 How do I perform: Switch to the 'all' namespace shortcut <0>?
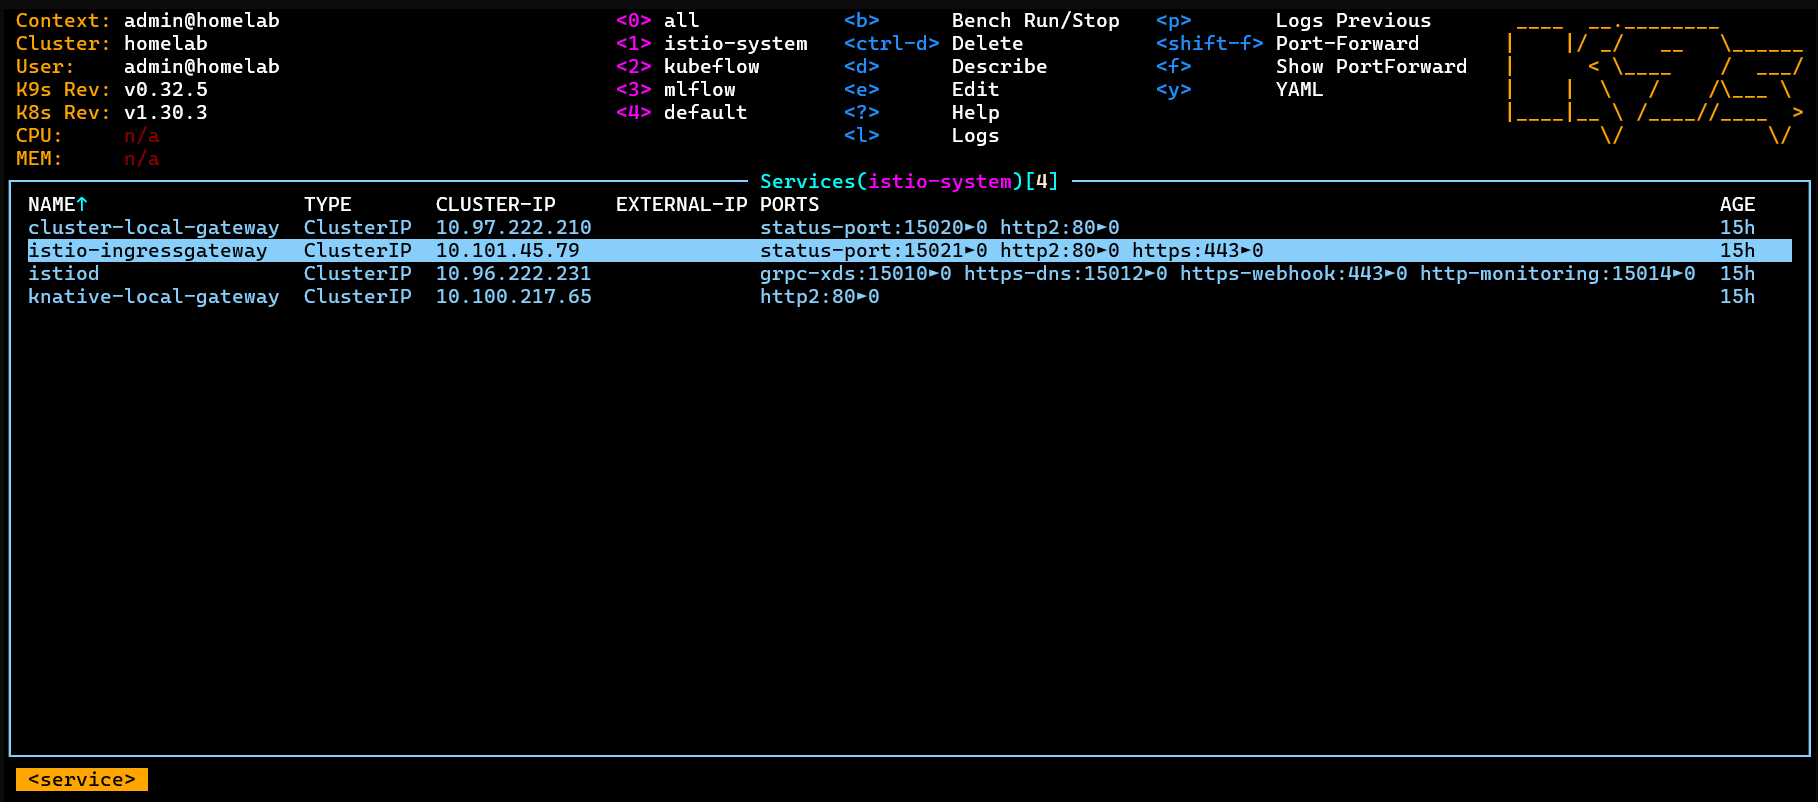pyautogui.click(x=658, y=21)
